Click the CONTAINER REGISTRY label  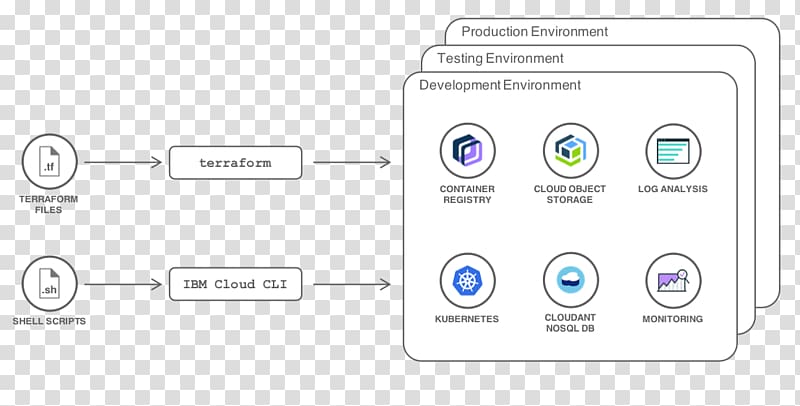tap(467, 194)
